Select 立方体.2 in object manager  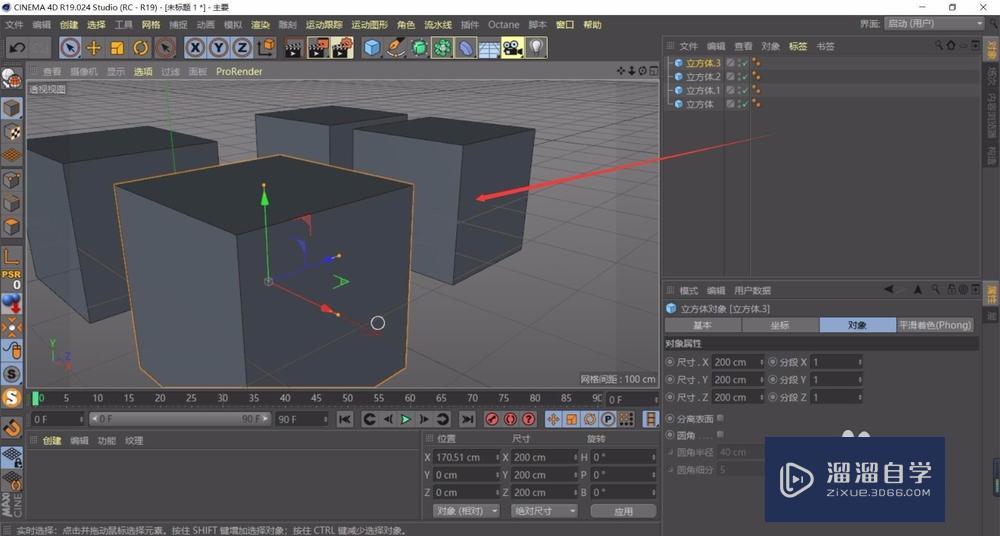pyautogui.click(x=703, y=77)
